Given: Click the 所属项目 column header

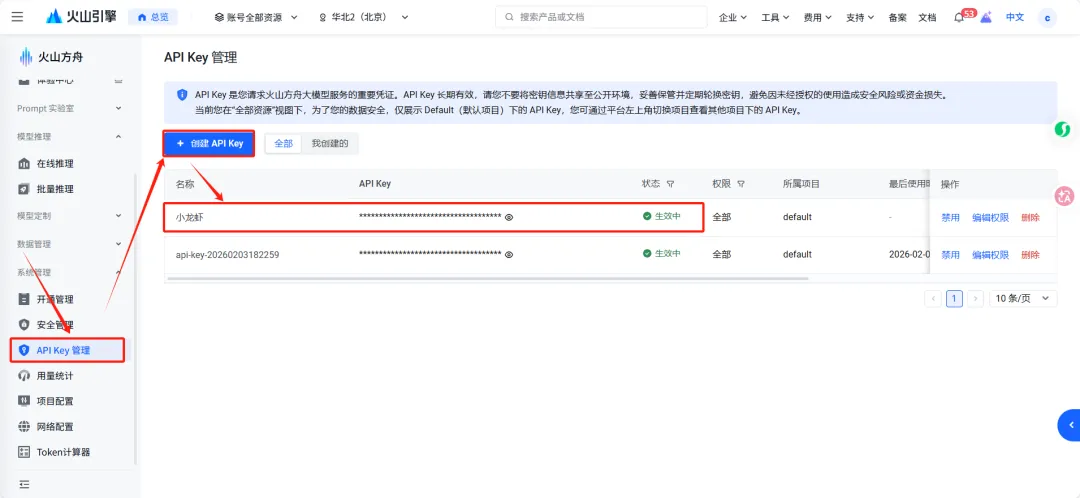Looking at the screenshot, I should point(801,184).
